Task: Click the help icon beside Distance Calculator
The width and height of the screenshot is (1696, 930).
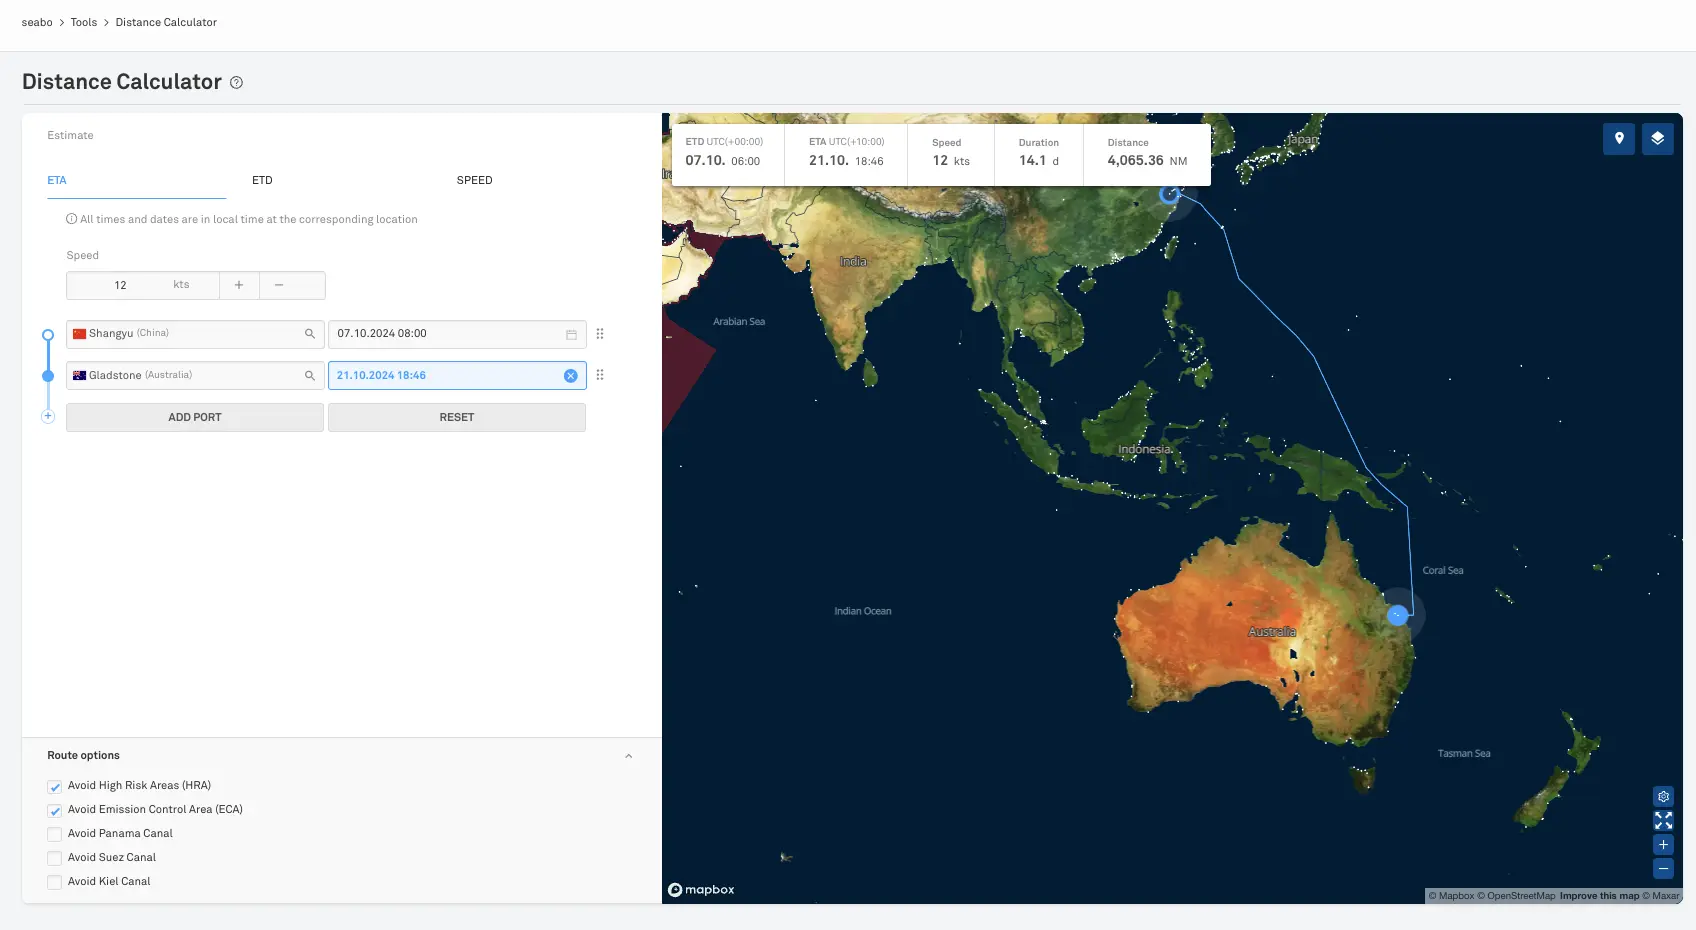Action: tap(236, 83)
